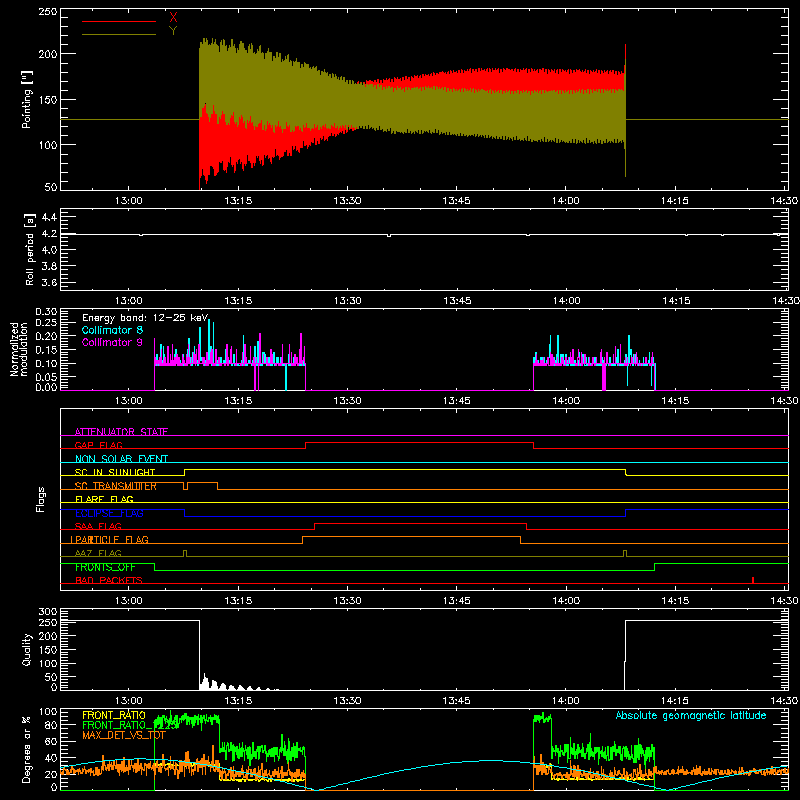
Task: Click the yellow FRONT_RATIO legend label
Action: (114, 715)
